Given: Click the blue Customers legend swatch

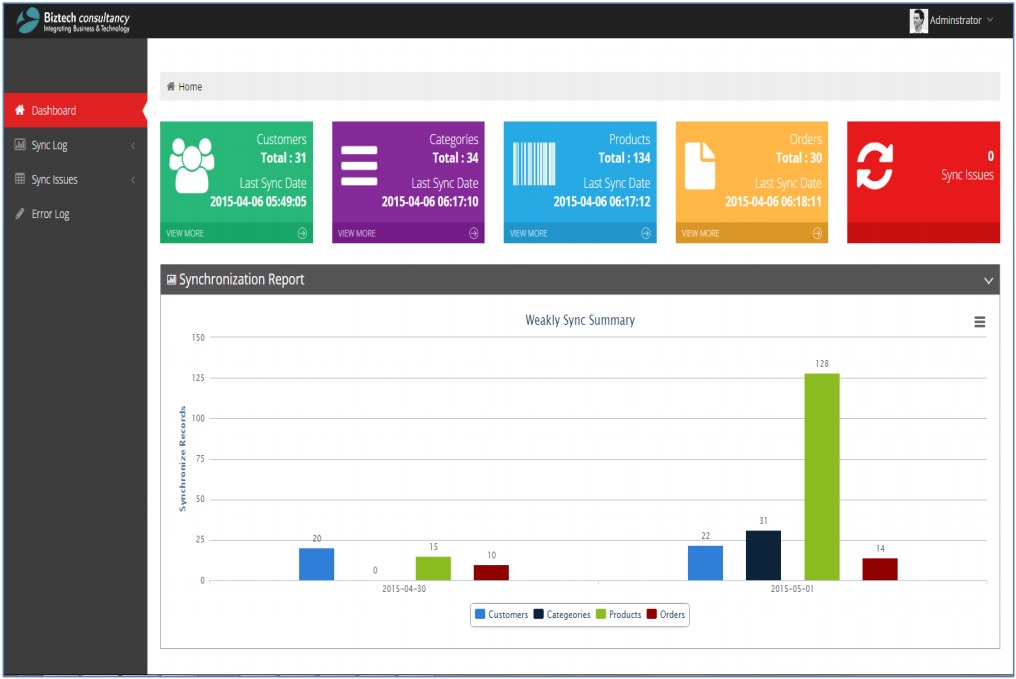Looking at the screenshot, I should (x=480, y=614).
